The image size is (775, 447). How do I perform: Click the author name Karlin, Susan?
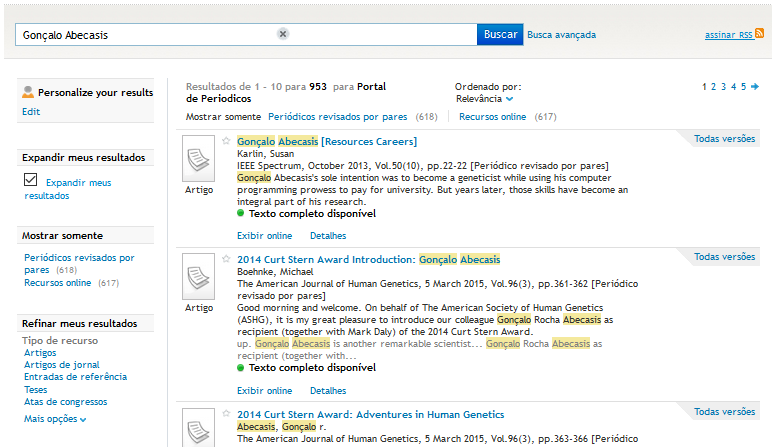click(265, 154)
